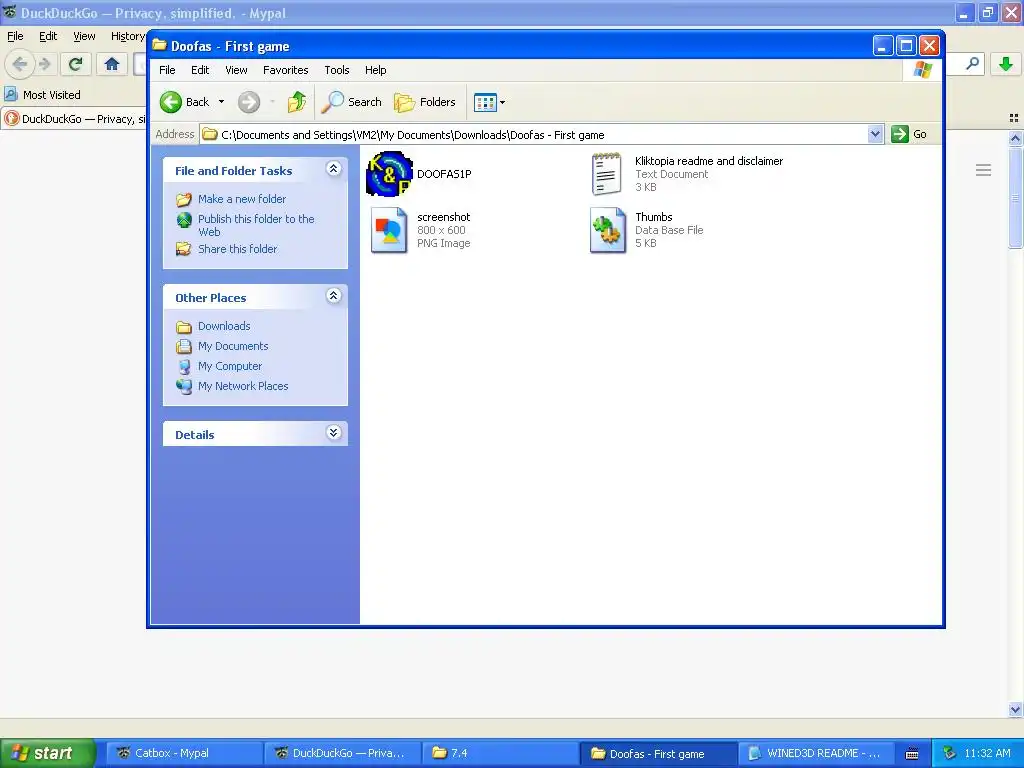
Task: Go to My Documents in Other Places
Action: (233, 346)
